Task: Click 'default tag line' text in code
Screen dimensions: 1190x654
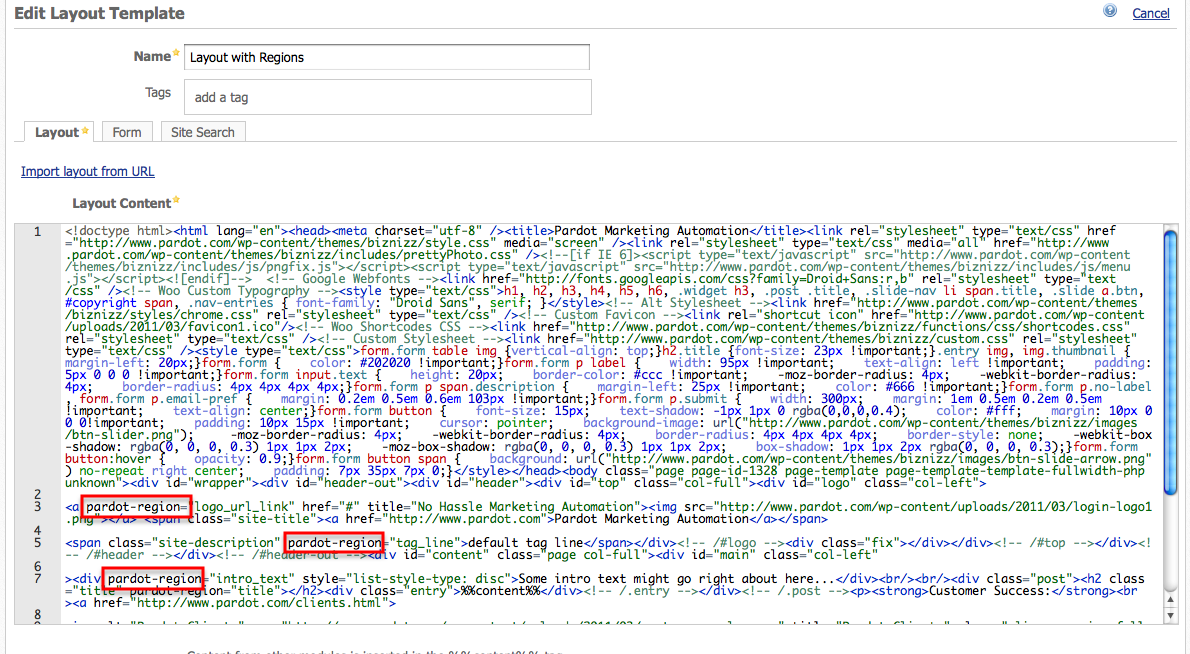Action: pyautogui.click(x=525, y=543)
